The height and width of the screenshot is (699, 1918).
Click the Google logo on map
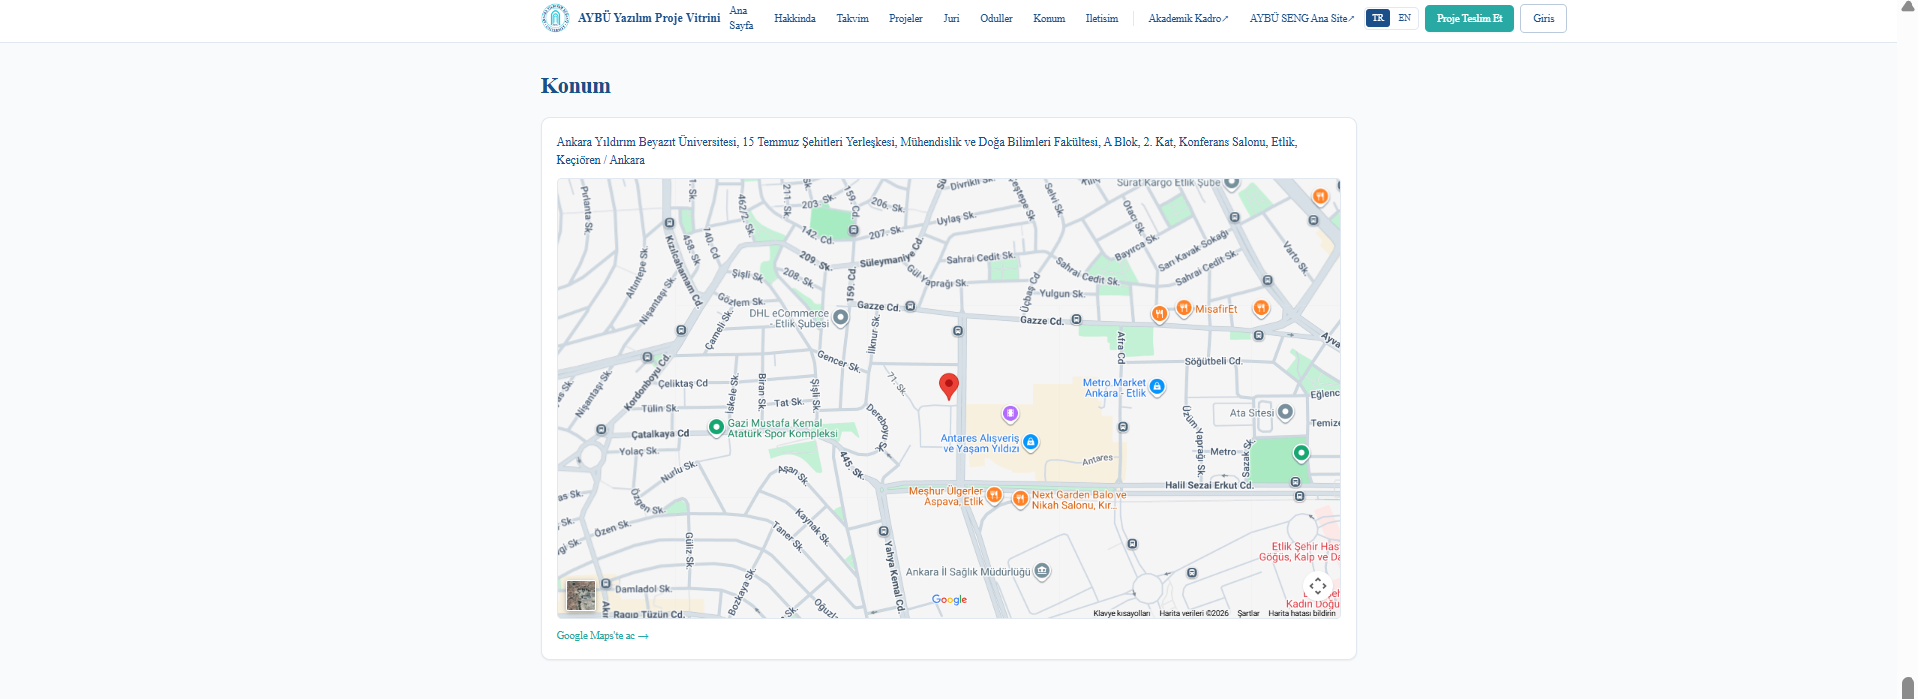[x=949, y=600]
